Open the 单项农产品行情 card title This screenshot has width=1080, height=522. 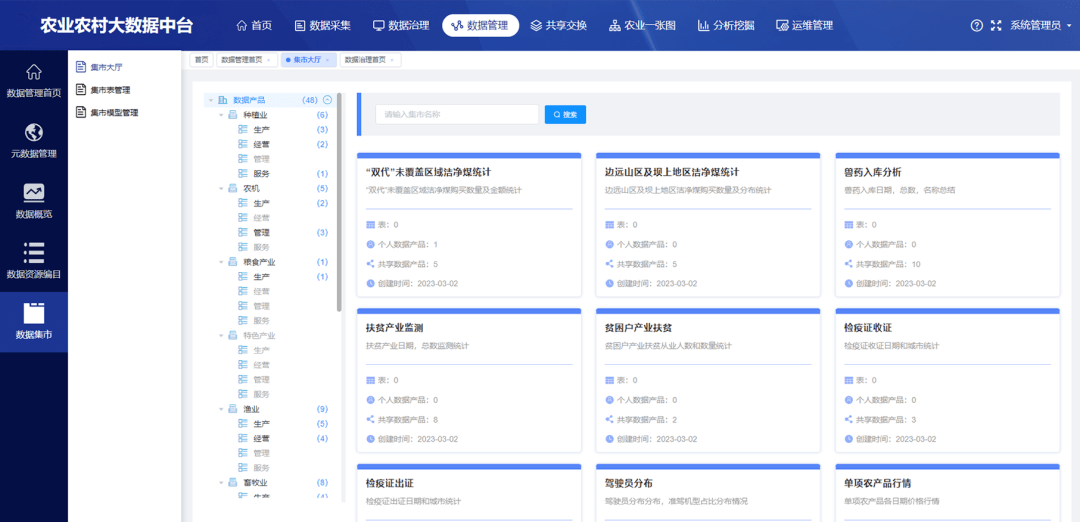coord(878,483)
